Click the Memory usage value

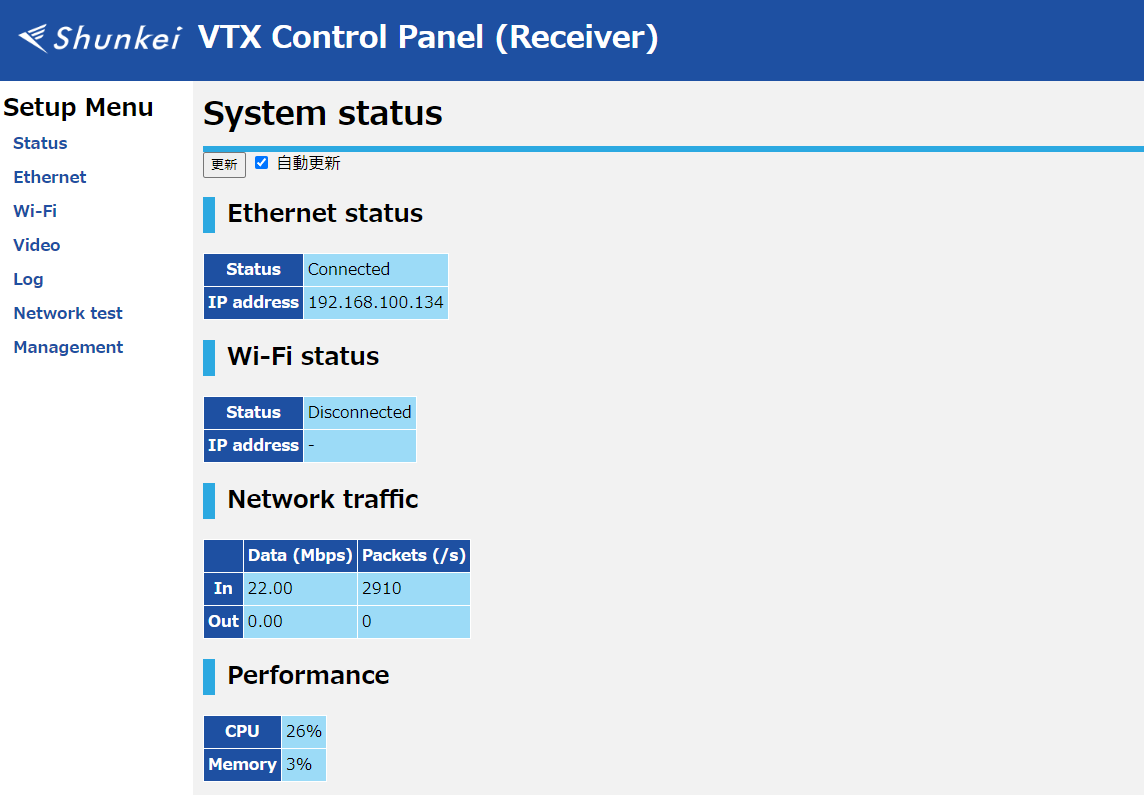pos(299,764)
